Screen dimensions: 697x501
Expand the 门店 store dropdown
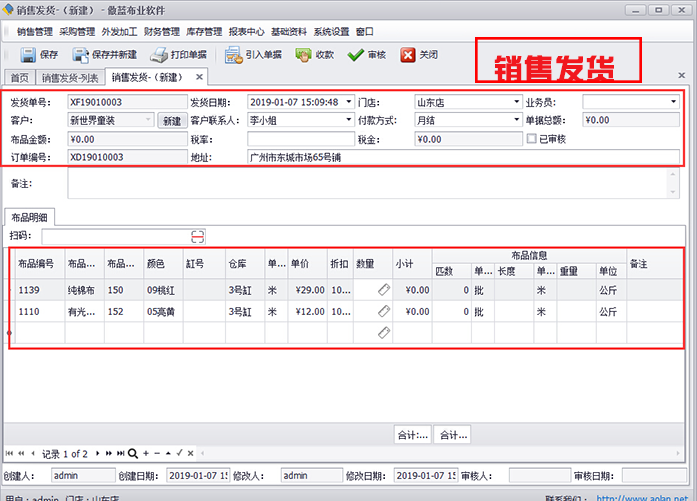512,102
